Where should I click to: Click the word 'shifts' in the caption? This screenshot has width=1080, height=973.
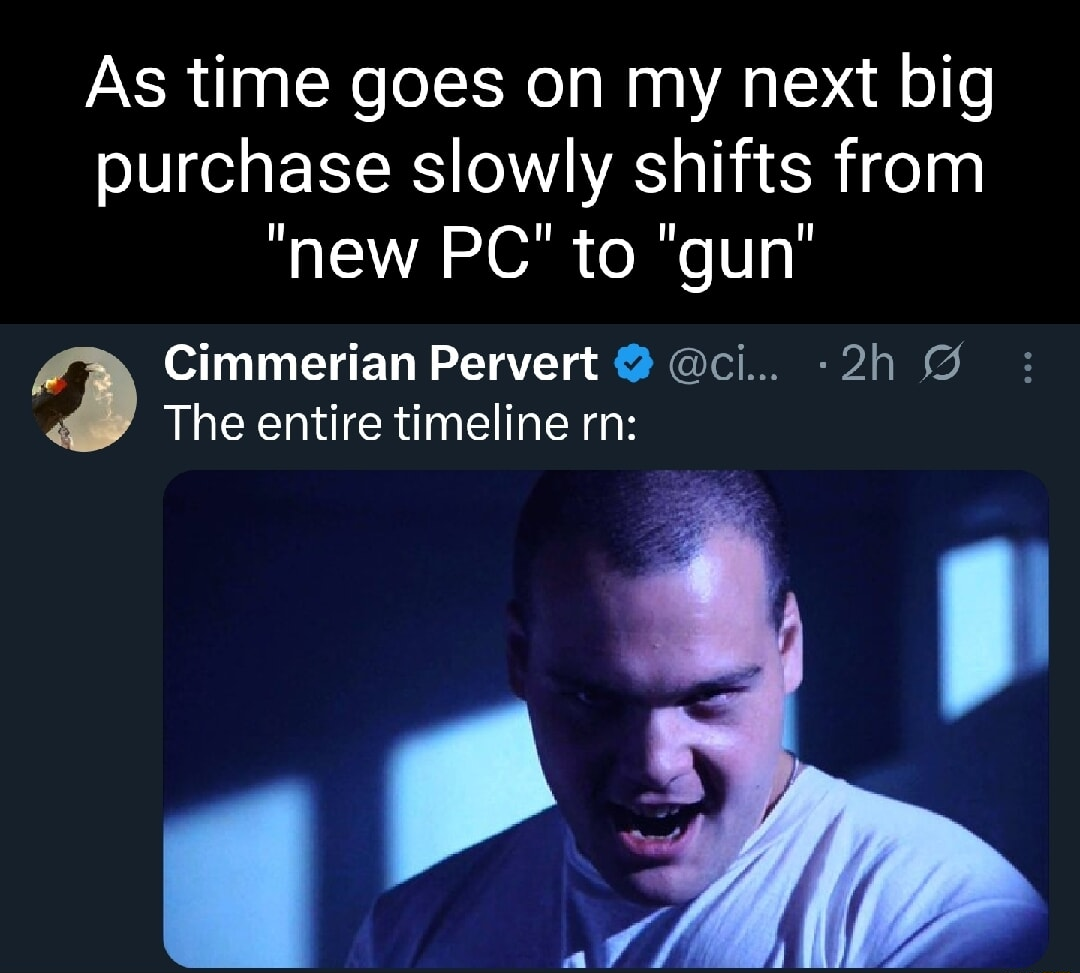pyautogui.click(x=722, y=169)
